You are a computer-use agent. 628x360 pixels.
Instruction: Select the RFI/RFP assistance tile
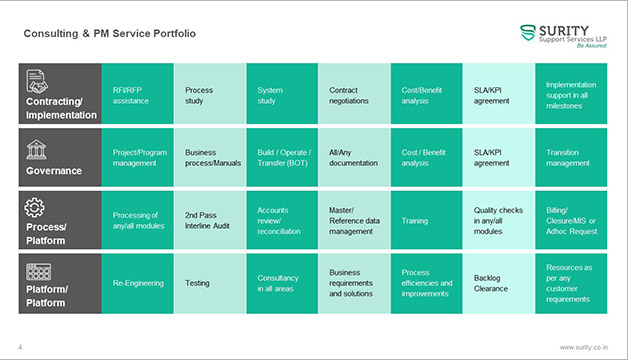tap(137, 94)
